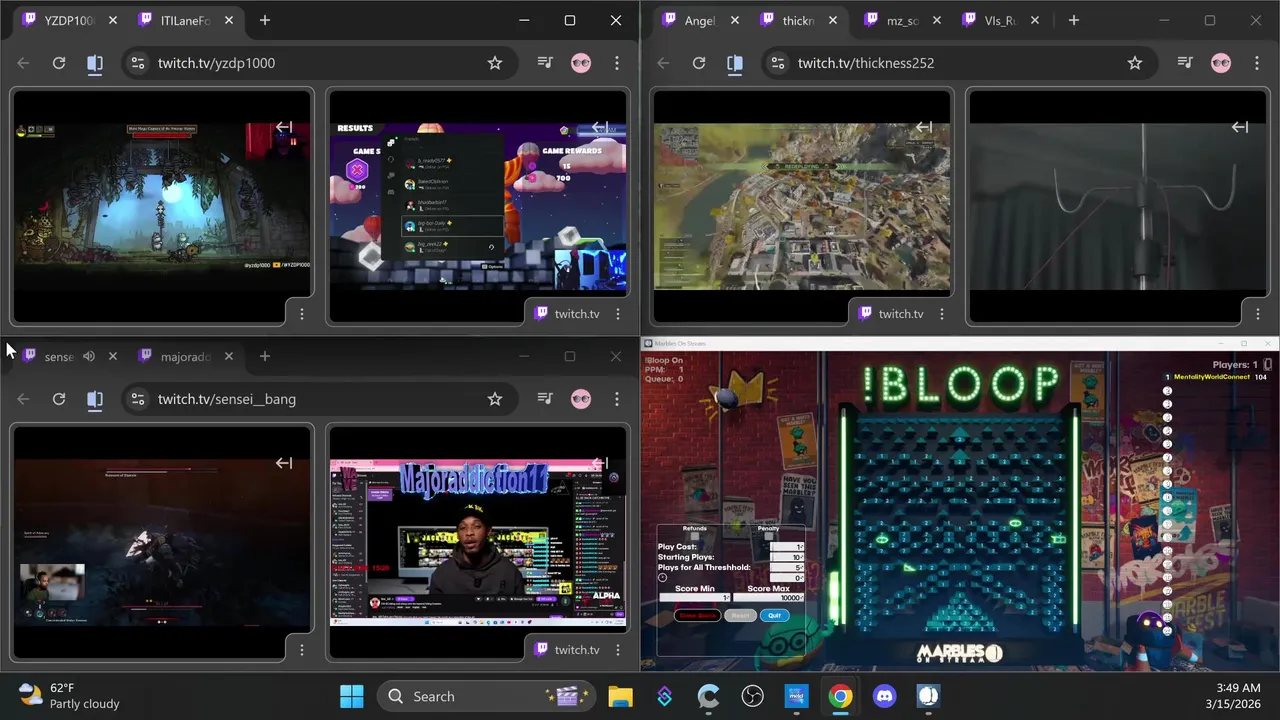The height and width of the screenshot is (720, 1280).
Task: Open profile avatar in the sensei__bang window
Action: [581, 399]
